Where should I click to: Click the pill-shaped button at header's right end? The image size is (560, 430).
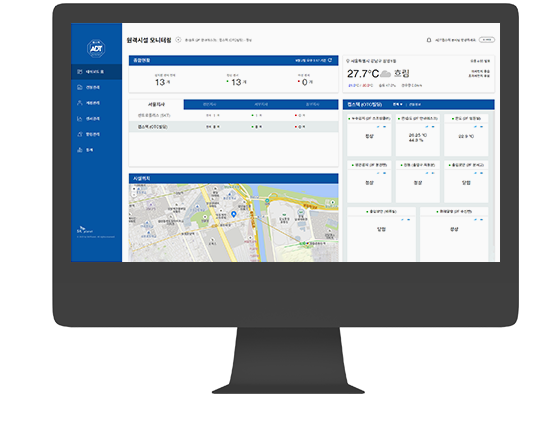coord(486,40)
